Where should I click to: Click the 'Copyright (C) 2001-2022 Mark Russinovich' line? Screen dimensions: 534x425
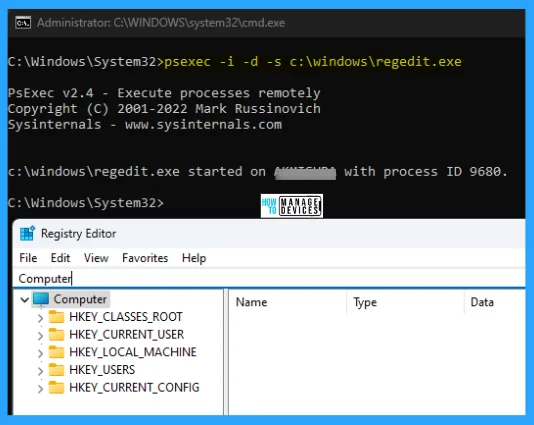click(164, 109)
